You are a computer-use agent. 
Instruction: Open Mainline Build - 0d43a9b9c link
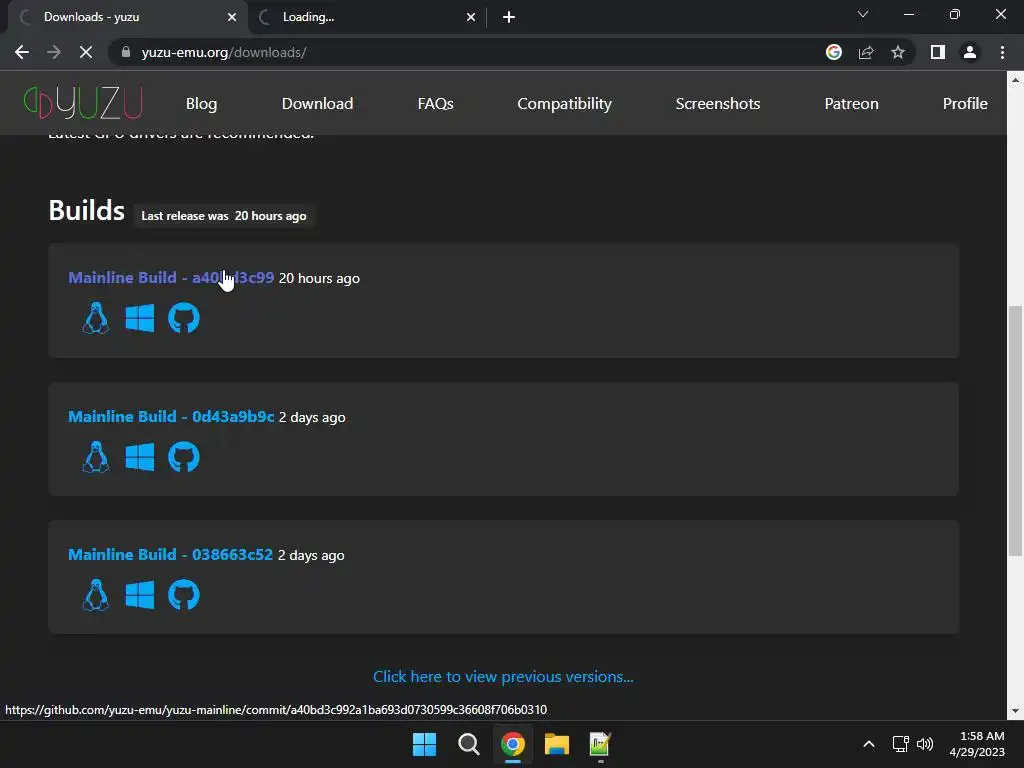tap(171, 417)
